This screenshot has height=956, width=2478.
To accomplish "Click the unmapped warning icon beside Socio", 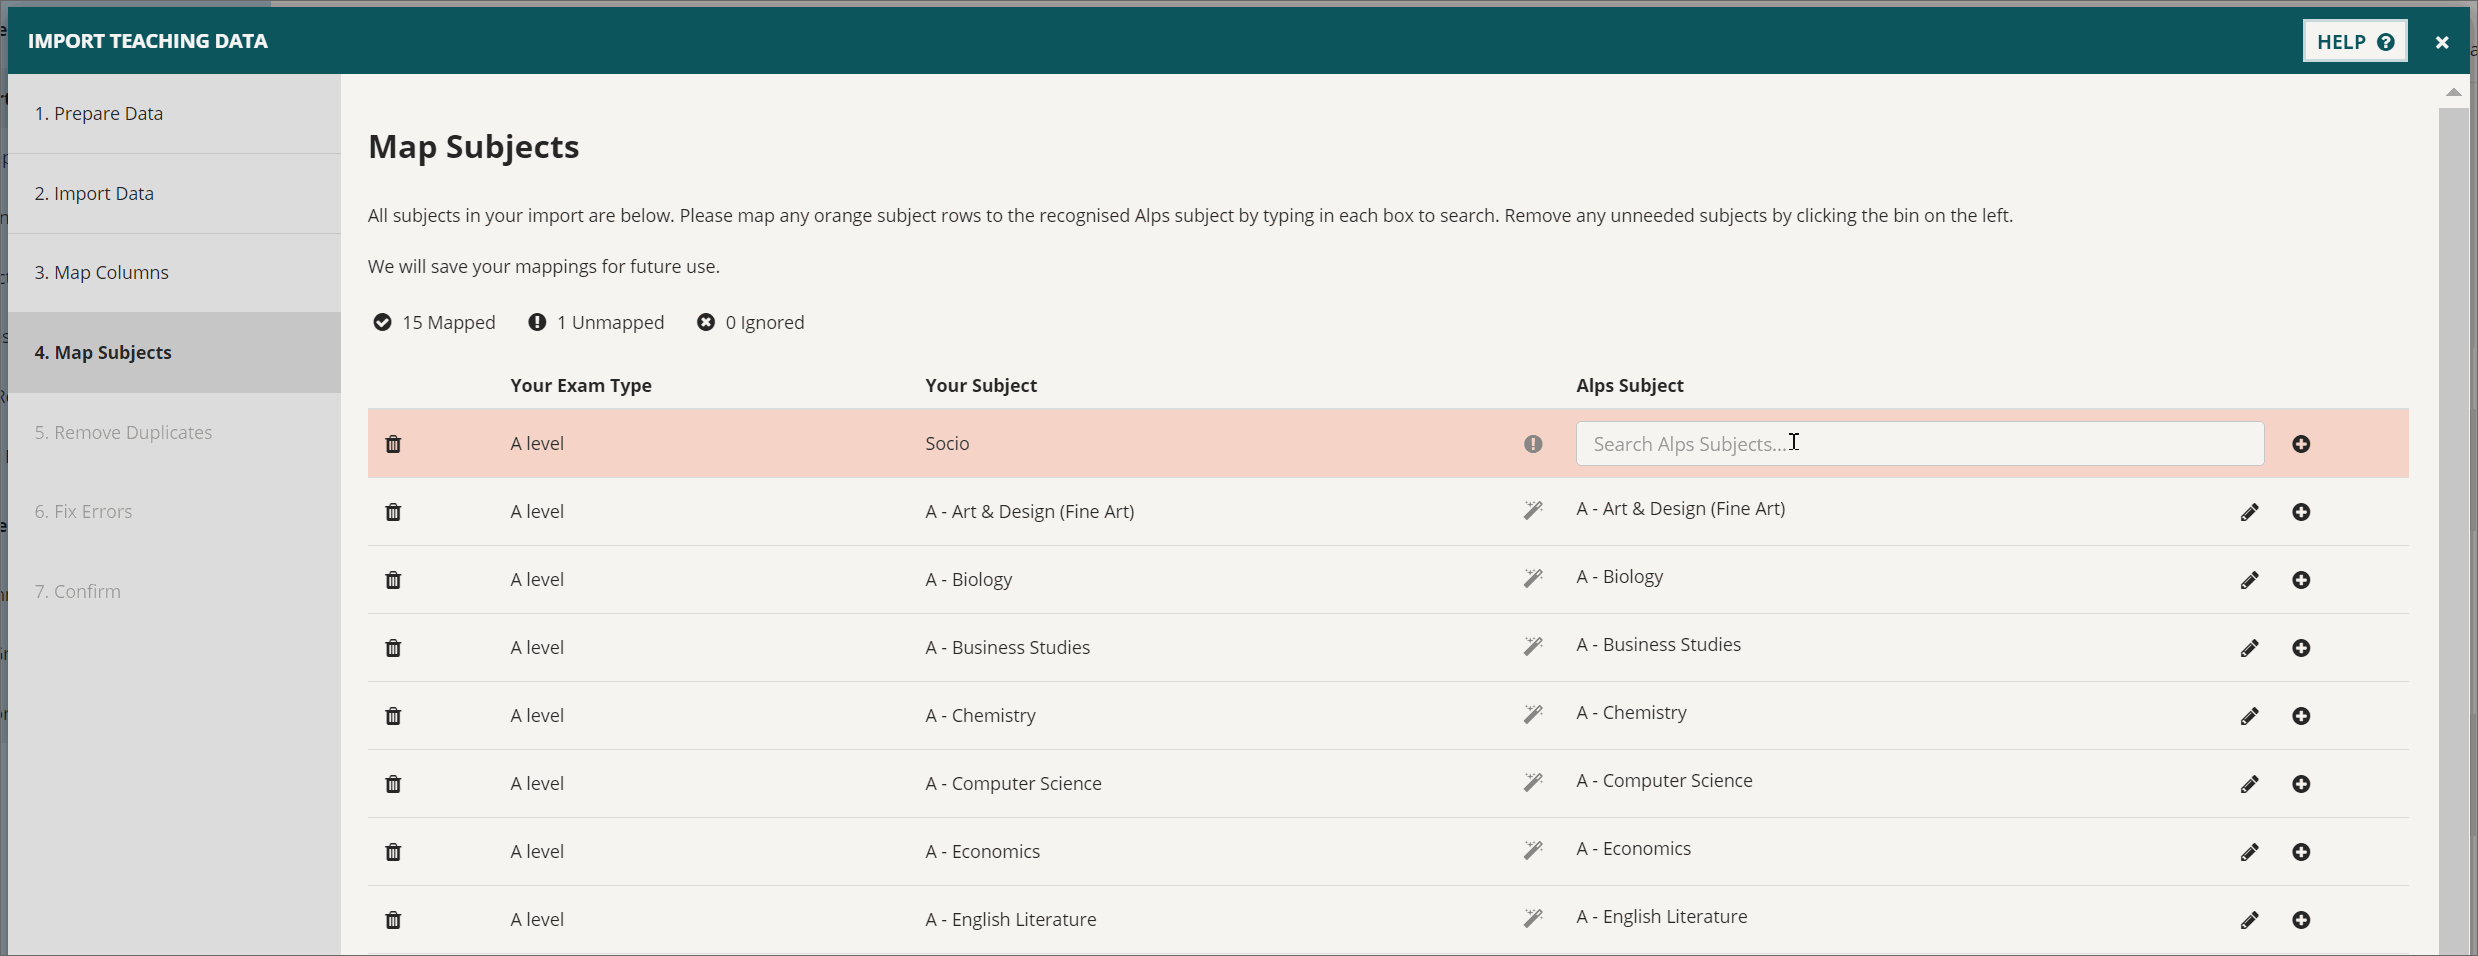I will 1533,444.
